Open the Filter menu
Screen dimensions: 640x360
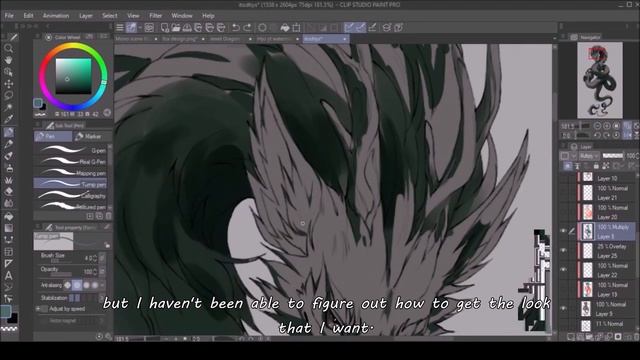click(156, 16)
